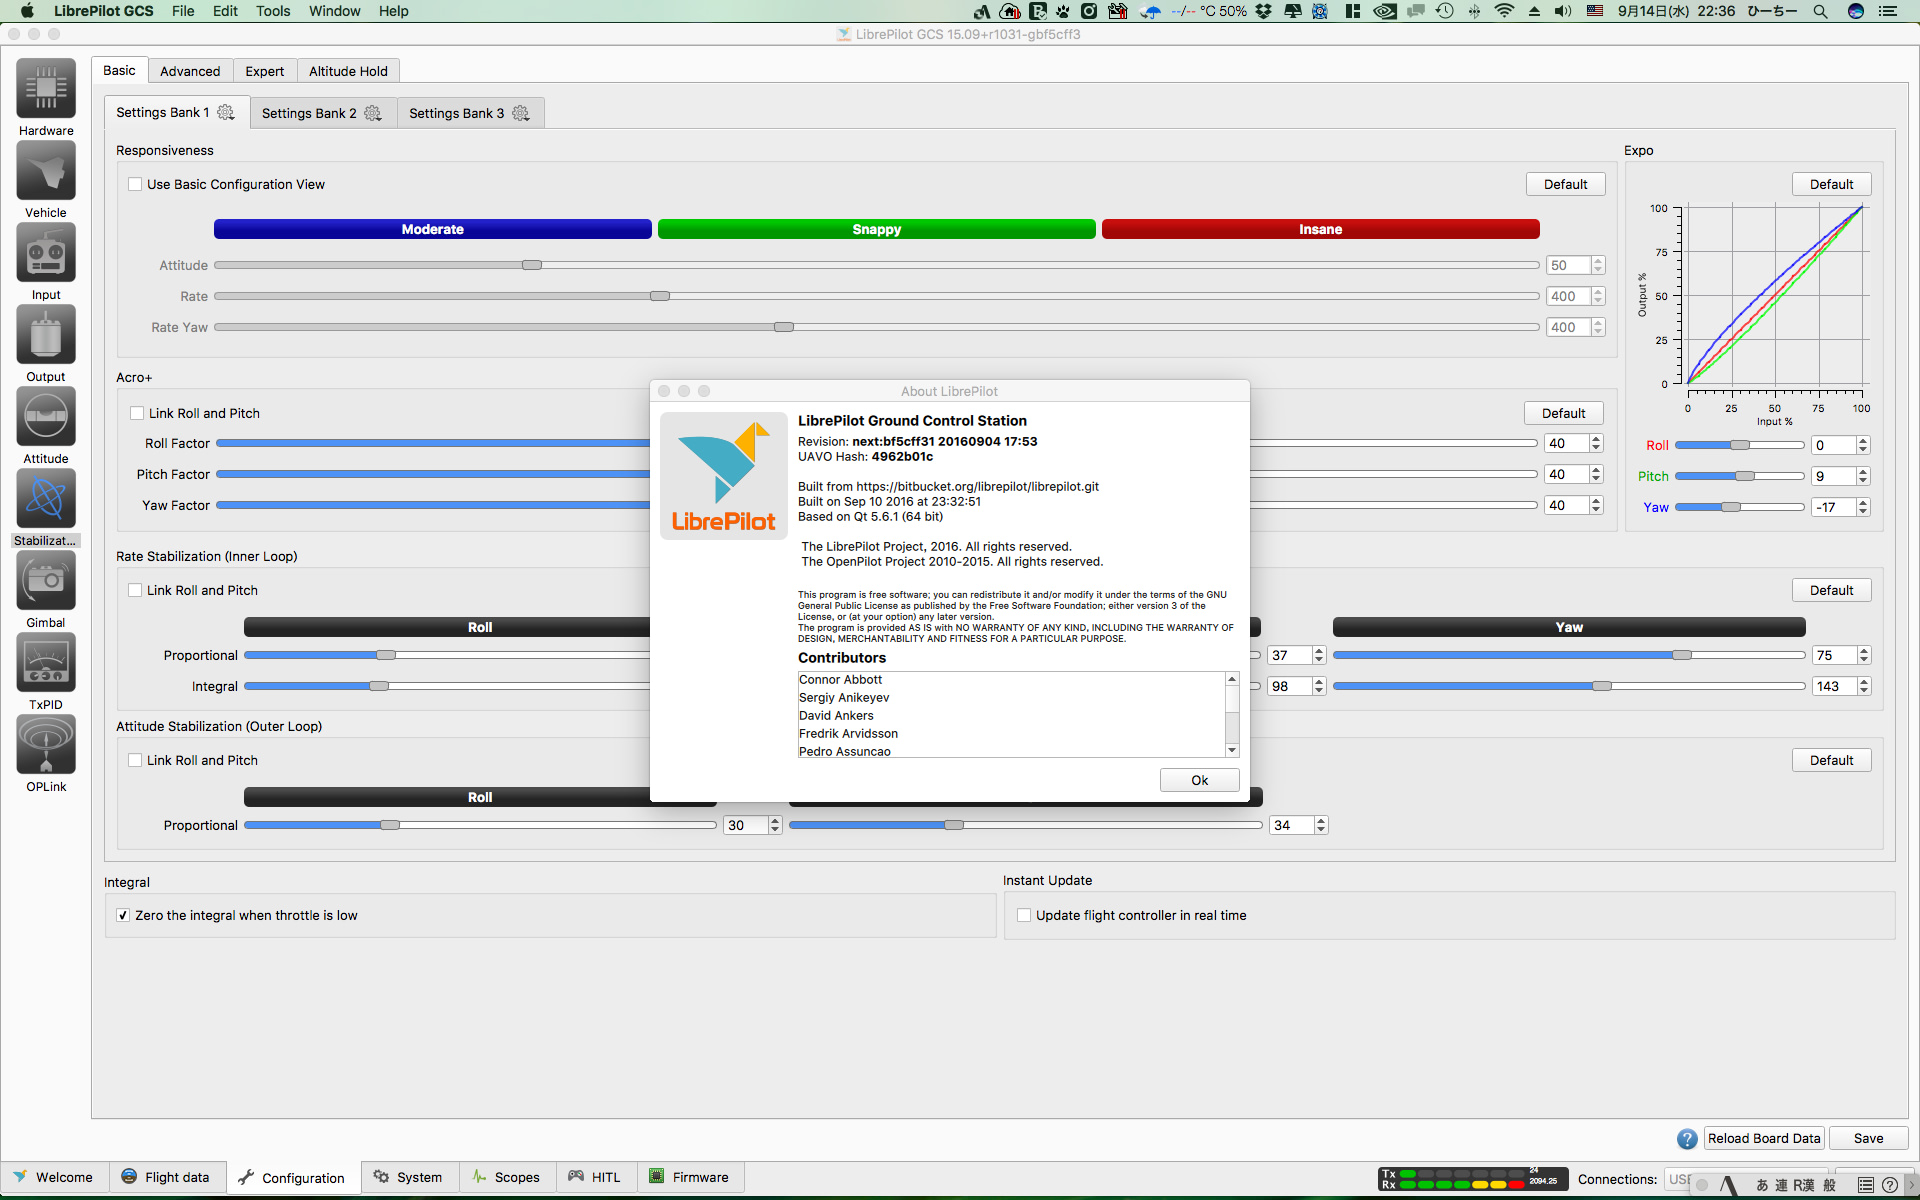The height and width of the screenshot is (1200, 1920).
Task: Open the Hardware configuration panel icon
Action: tap(46, 89)
